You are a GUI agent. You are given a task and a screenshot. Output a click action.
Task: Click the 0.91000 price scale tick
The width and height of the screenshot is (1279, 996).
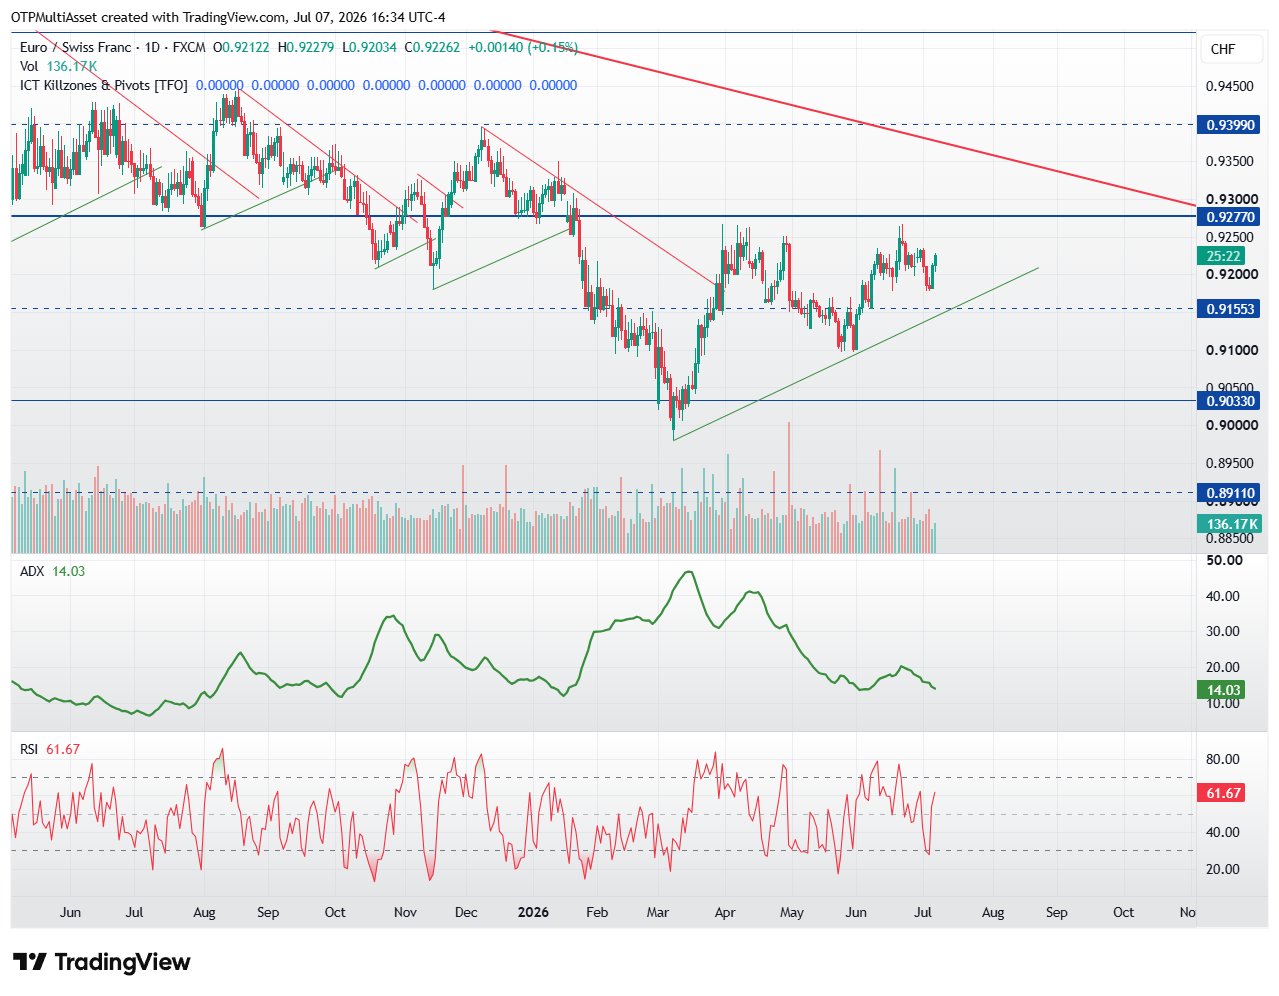1231,350
